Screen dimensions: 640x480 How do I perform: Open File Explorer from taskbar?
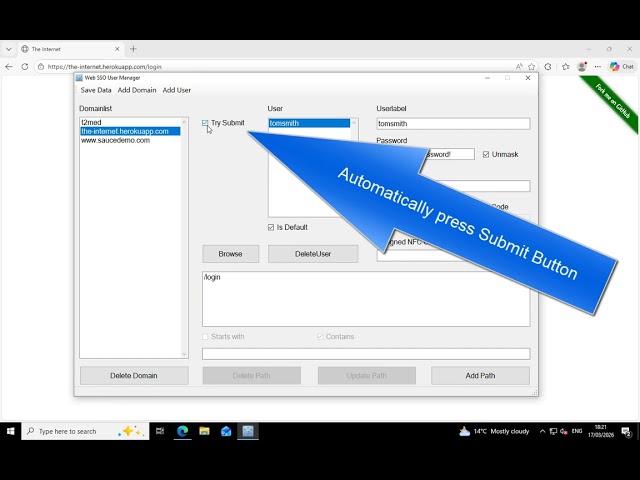[x=204, y=431]
